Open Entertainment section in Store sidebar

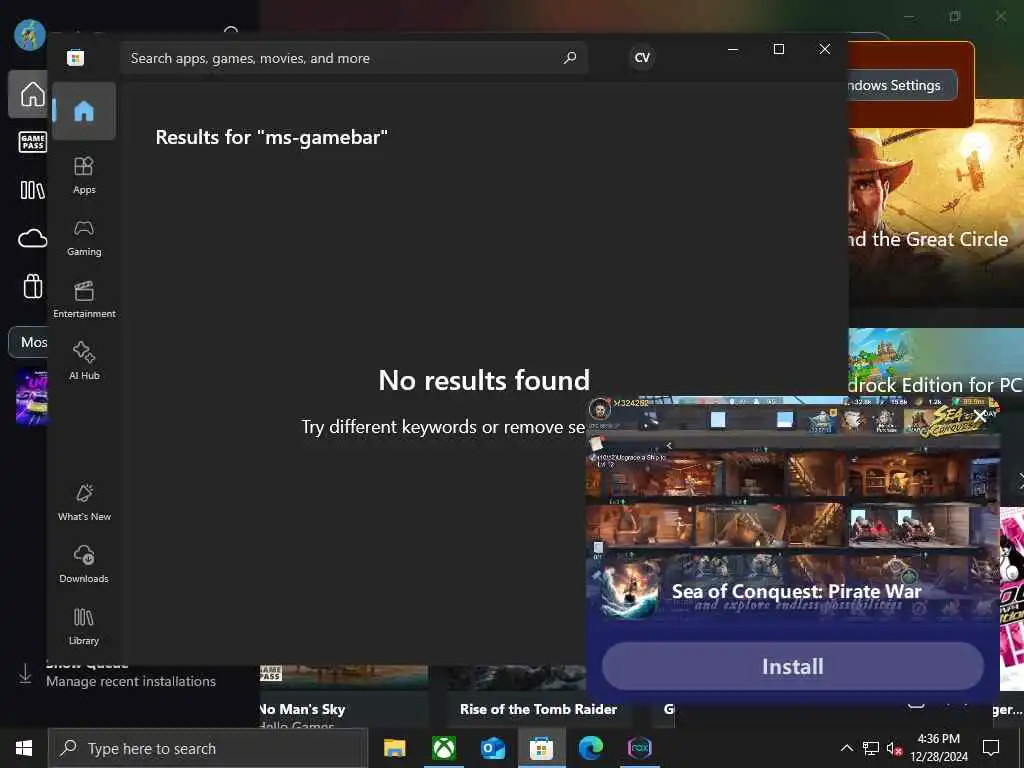click(x=84, y=300)
